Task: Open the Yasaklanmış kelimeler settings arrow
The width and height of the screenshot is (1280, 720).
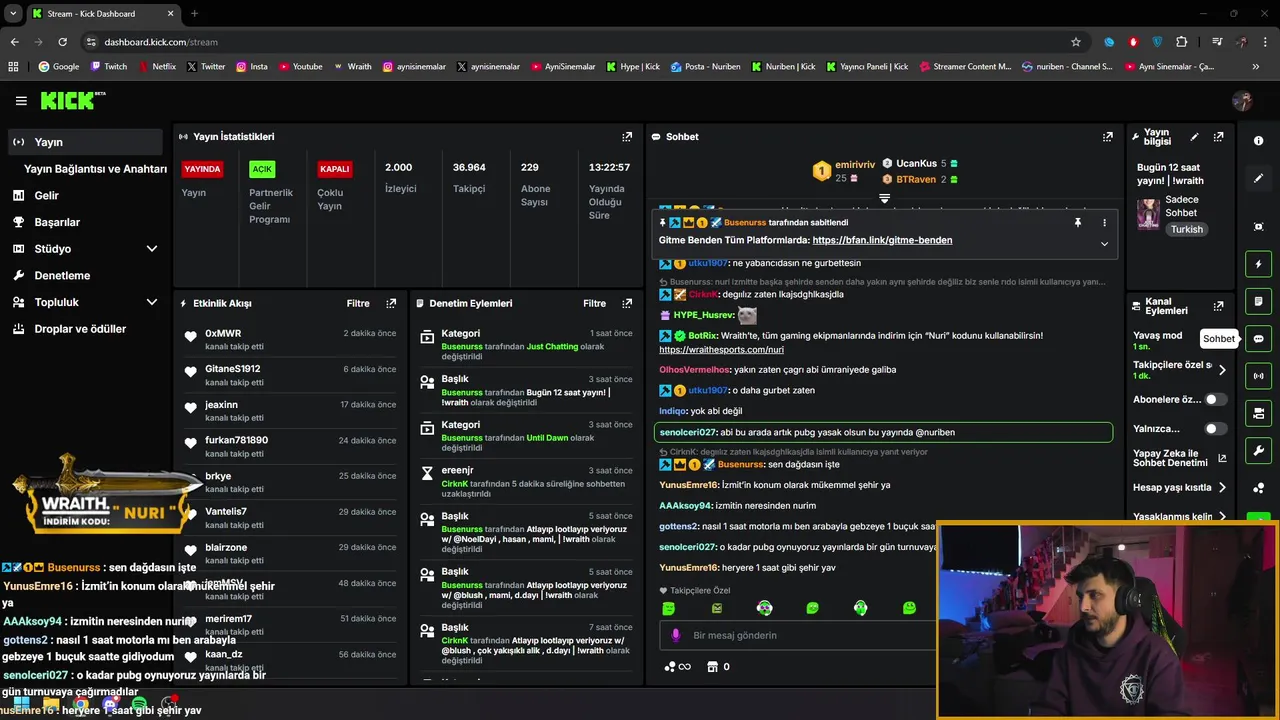Action: pos(1222,517)
